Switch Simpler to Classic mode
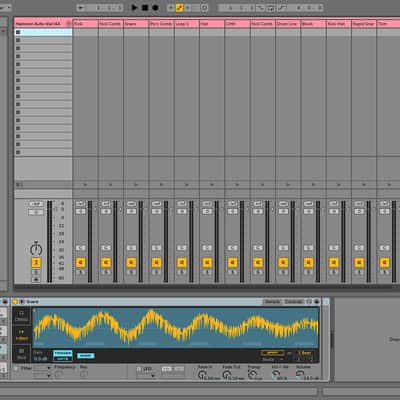Screen dimensions: 400x400 coord(22,316)
